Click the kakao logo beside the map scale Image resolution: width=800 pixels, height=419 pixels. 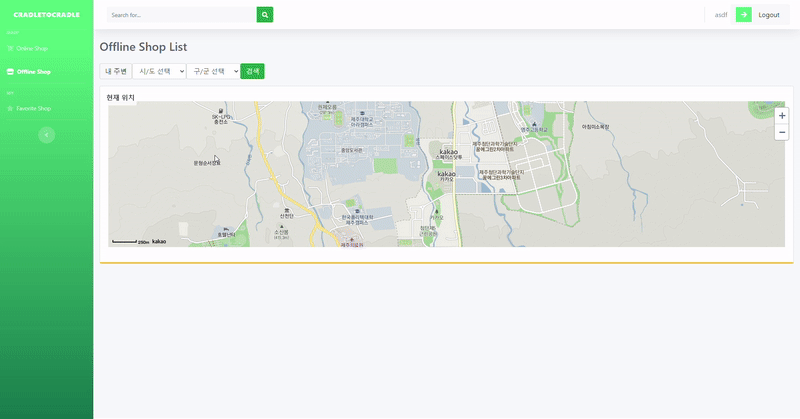[159, 241]
